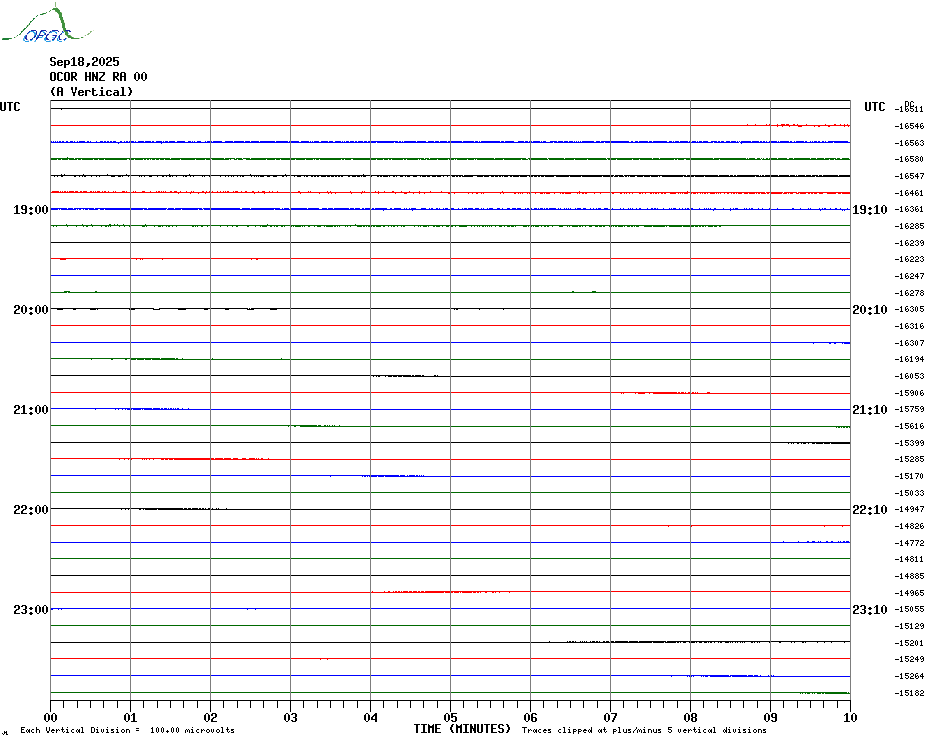This screenshot has width=930, height=744.
Task: Click the station label OCOR HNZ RA 00
Action: tap(98, 77)
